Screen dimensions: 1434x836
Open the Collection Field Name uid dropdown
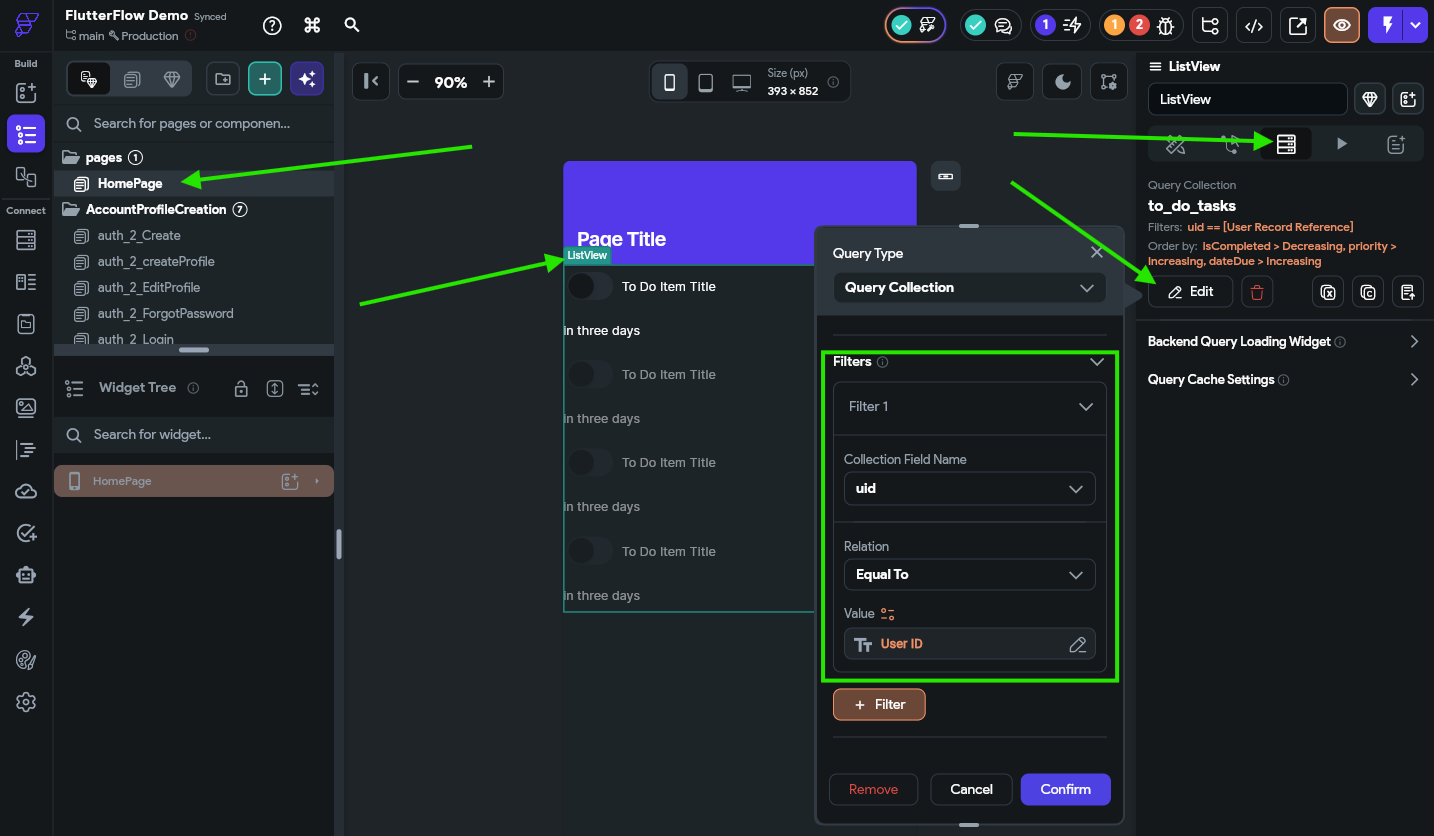969,489
